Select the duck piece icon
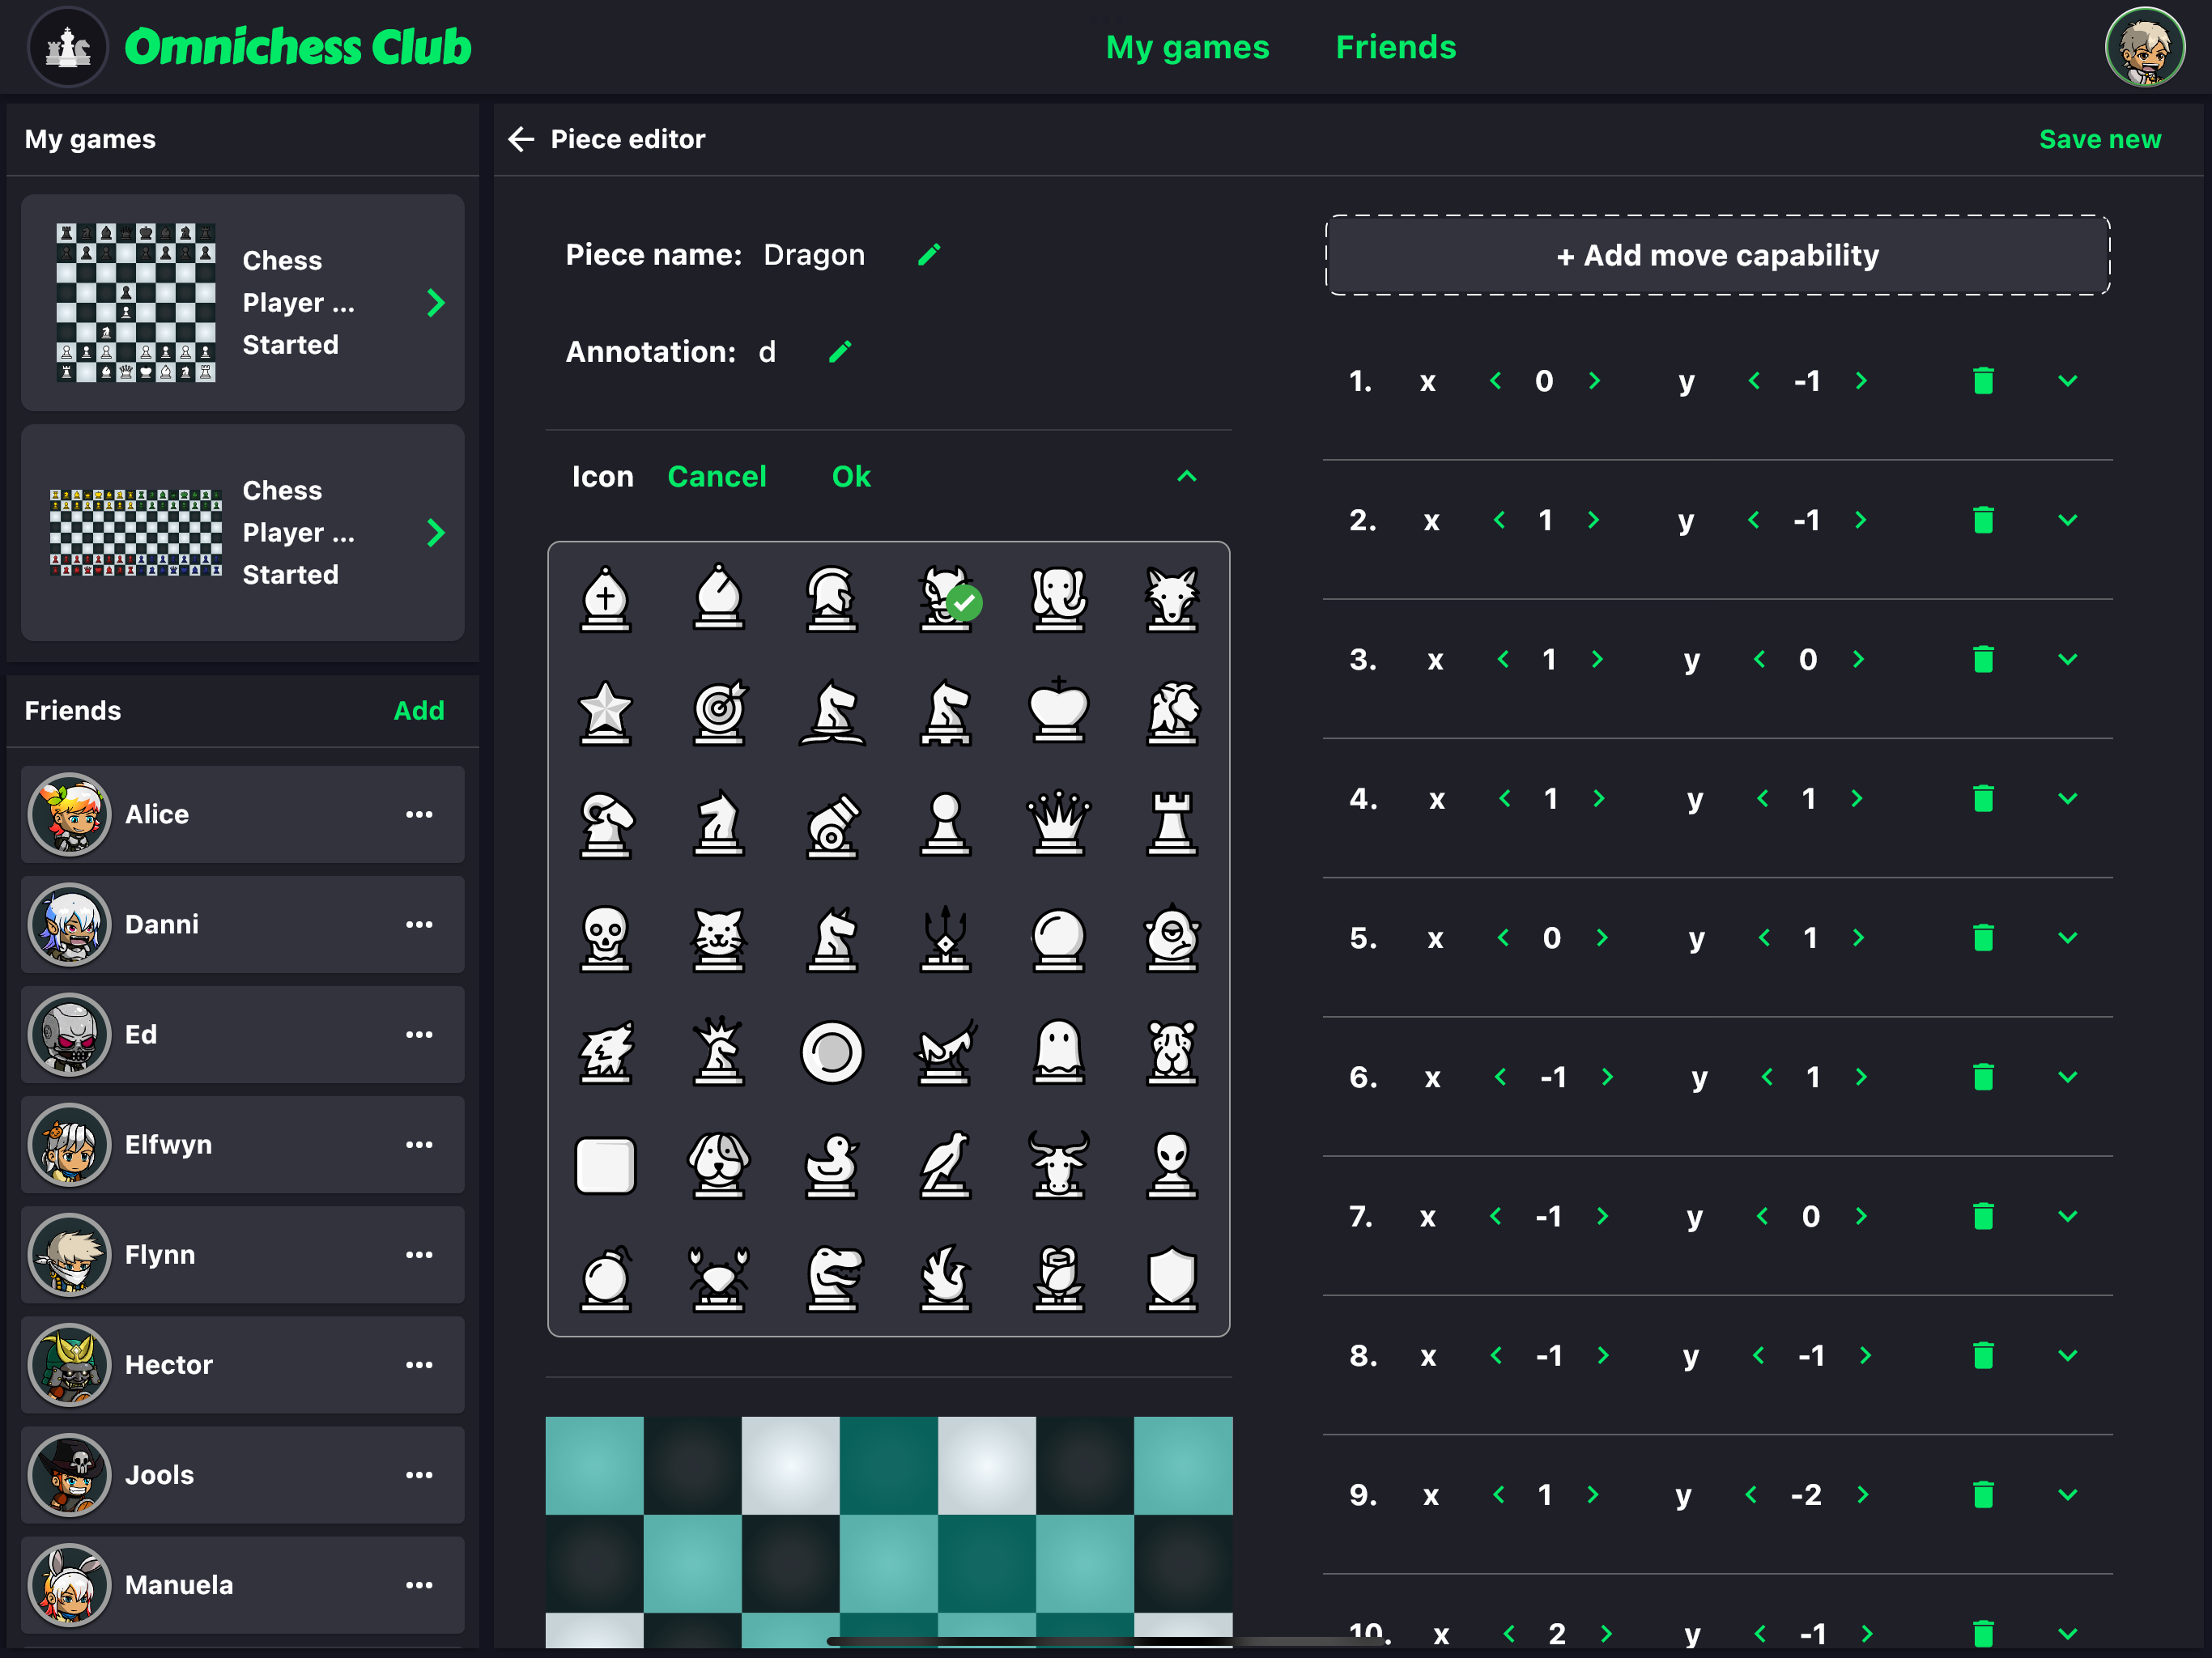Image resolution: width=2212 pixels, height=1658 pixels. tap(832, 1165)
